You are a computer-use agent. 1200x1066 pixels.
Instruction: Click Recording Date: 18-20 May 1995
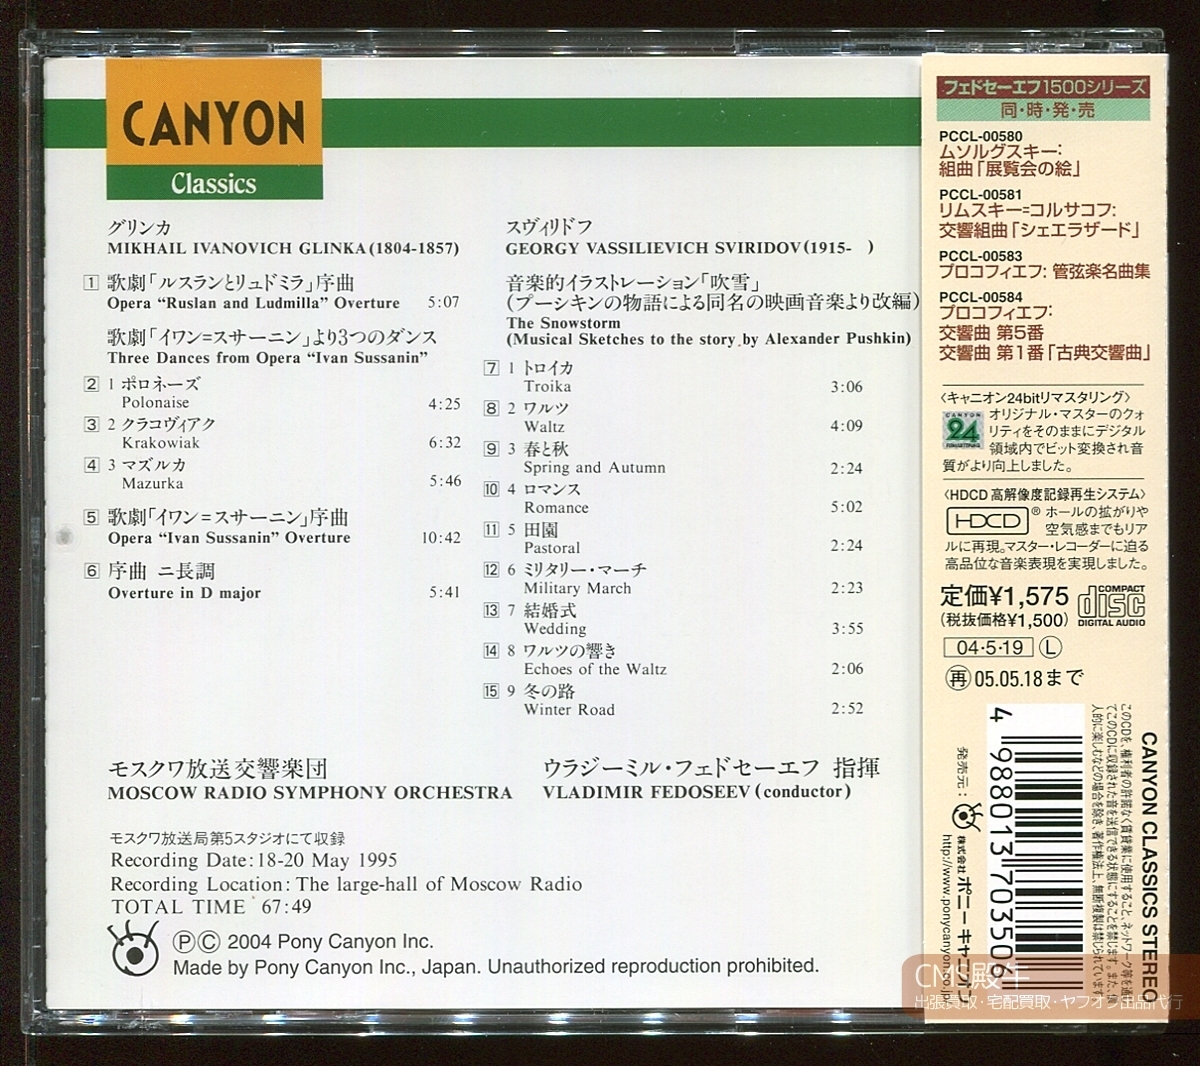(253, 860)
